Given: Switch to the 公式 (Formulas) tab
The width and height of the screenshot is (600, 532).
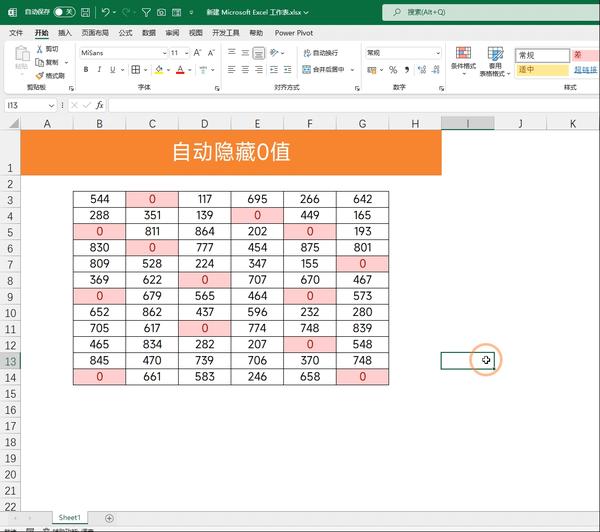Looking at the screenshot, I should (125, 33).
